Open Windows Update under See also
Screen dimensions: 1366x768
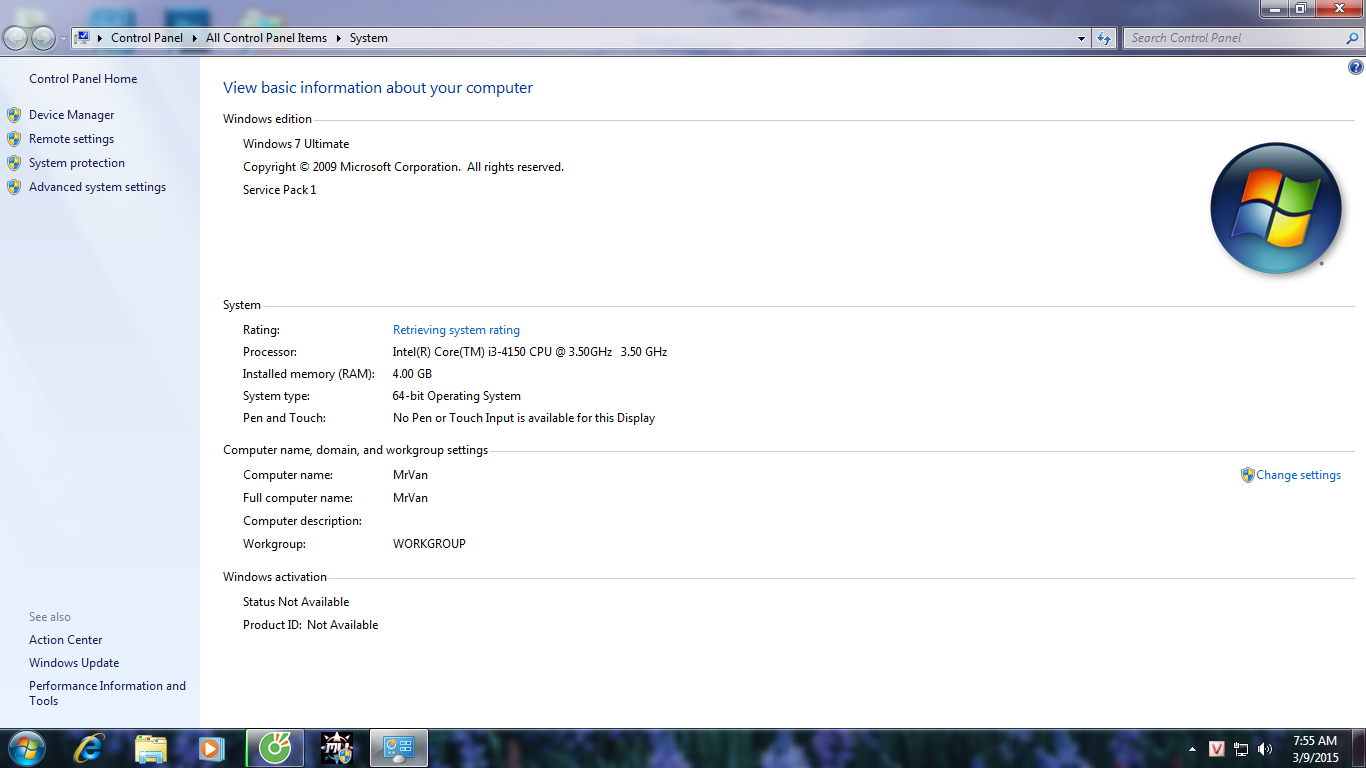click(74, 663)
